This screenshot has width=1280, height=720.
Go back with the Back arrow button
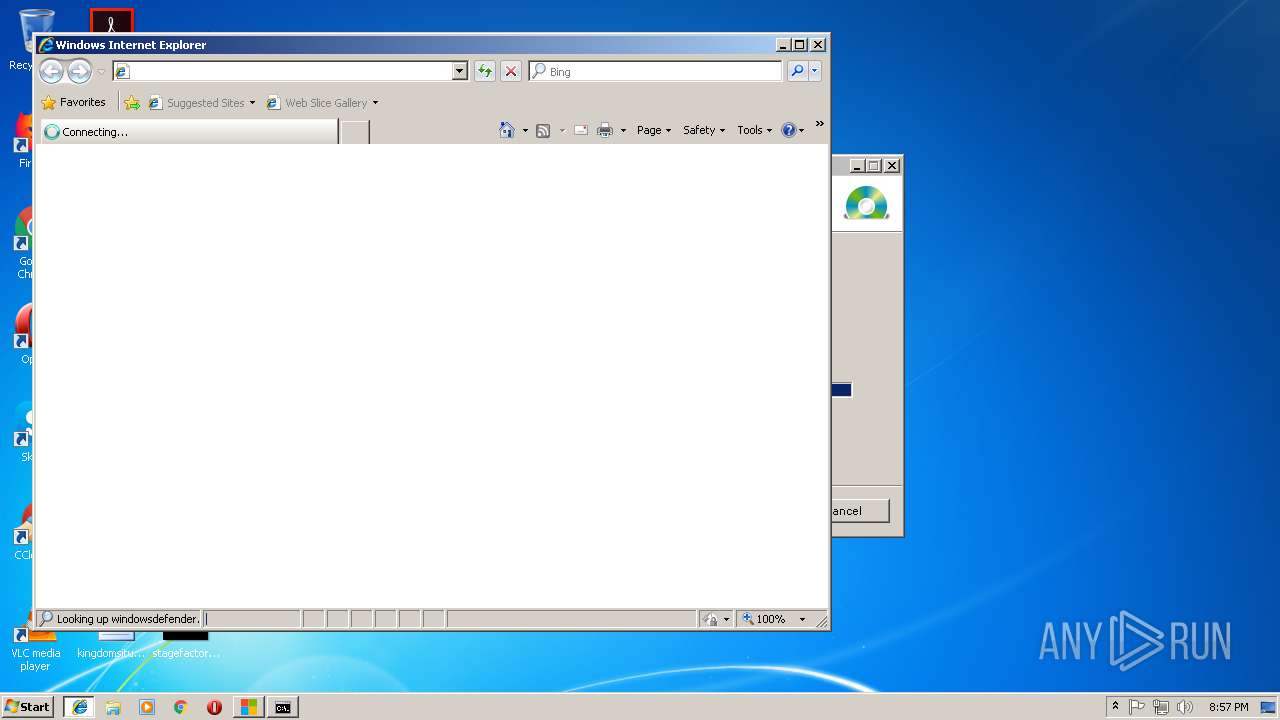(x=51, y=71)
